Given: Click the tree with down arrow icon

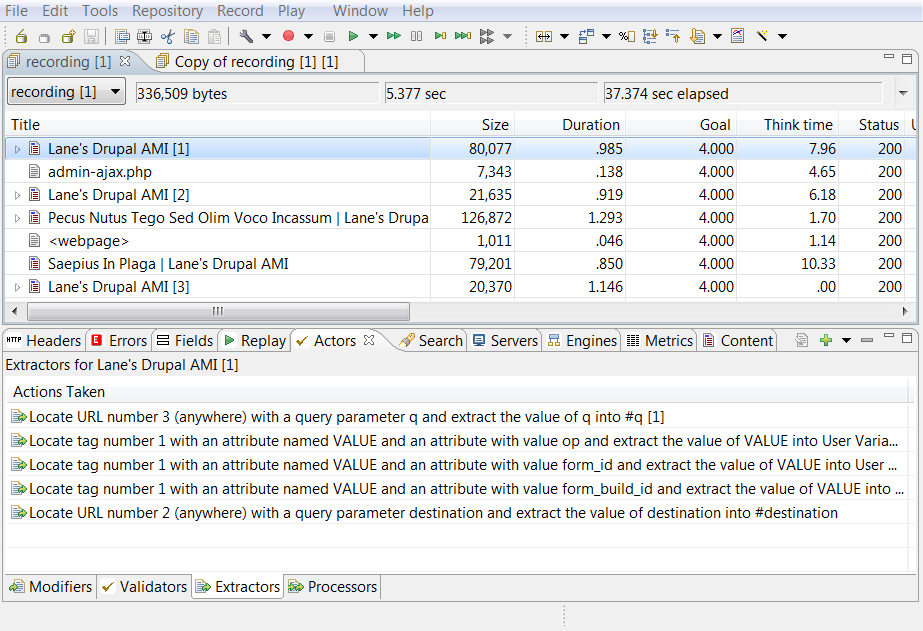Looking at the screenshot, I should click(x=650, y=36).
